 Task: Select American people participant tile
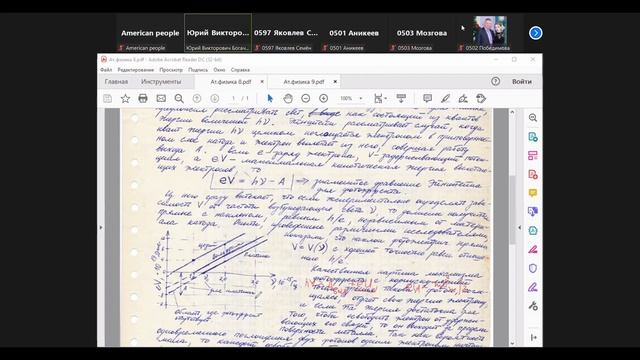[150, 33]
